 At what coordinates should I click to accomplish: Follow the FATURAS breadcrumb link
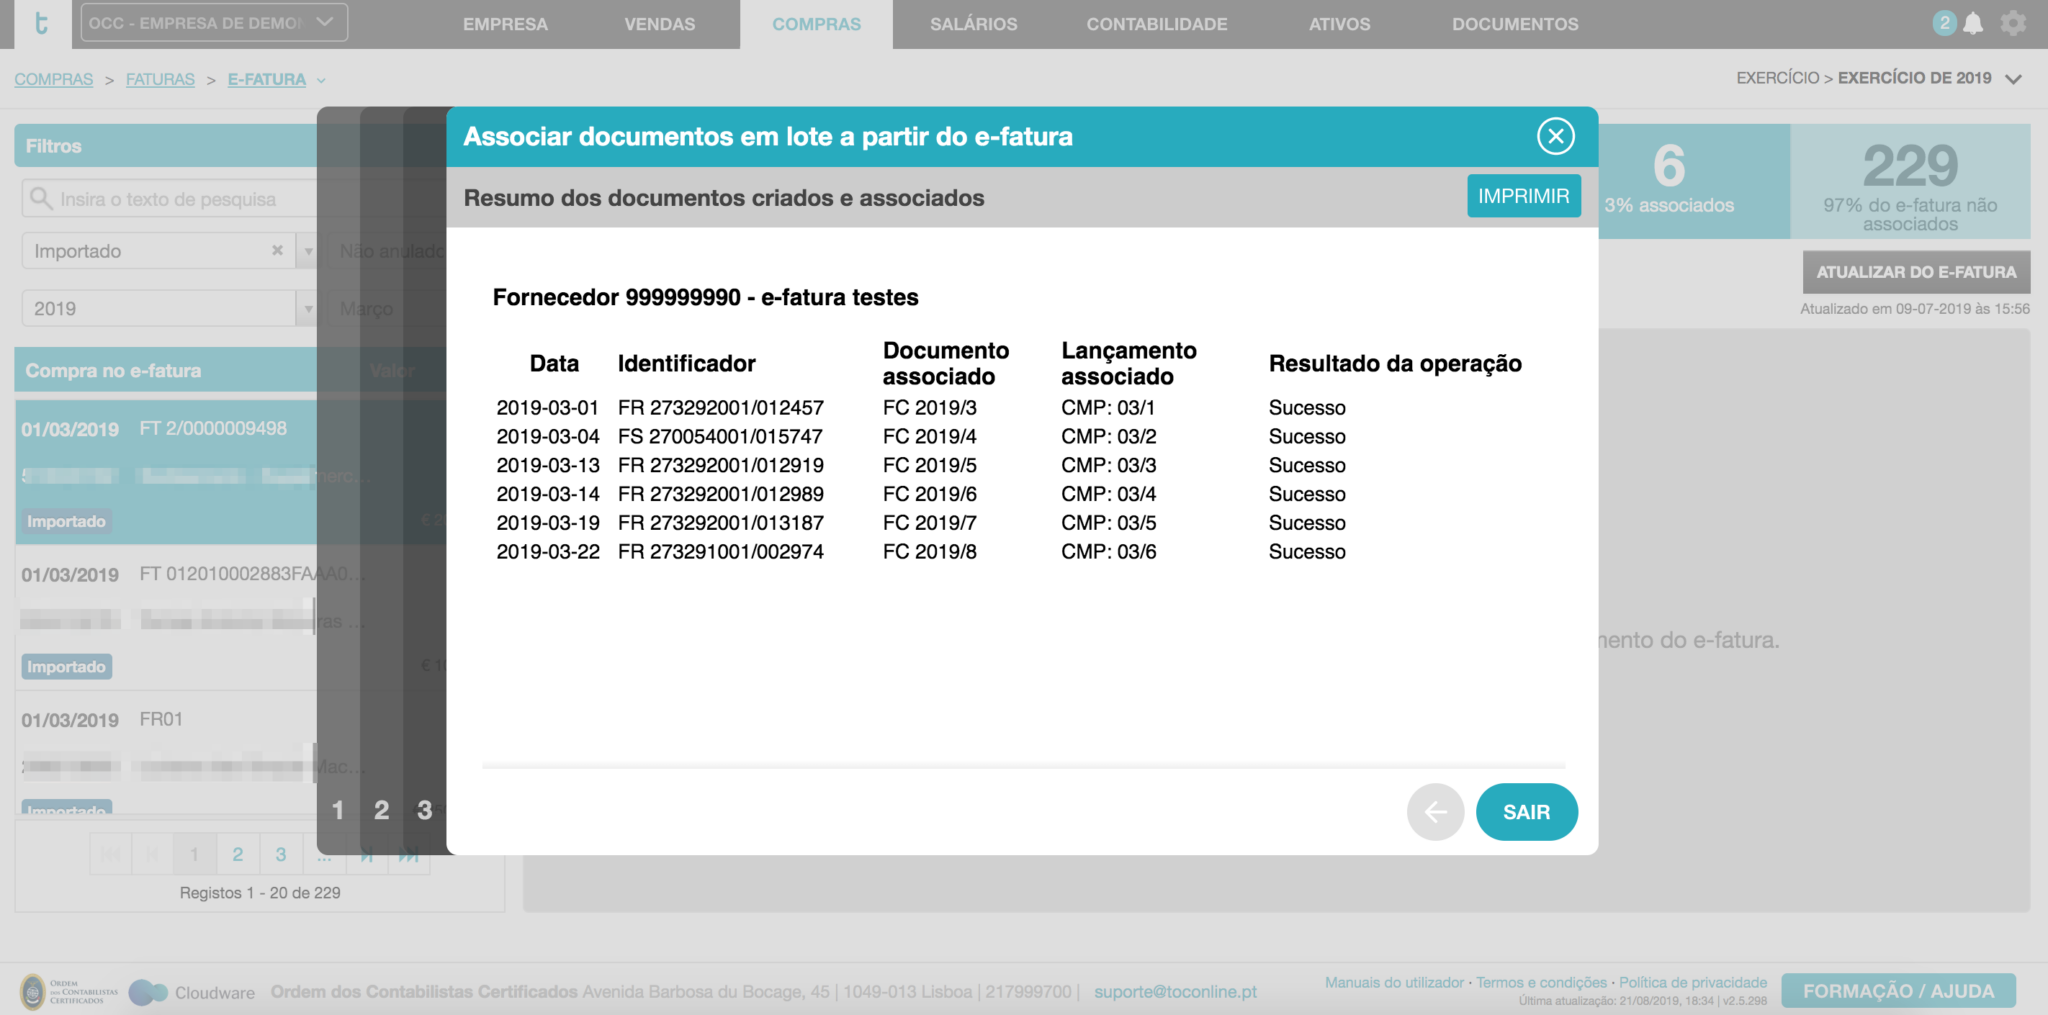point(160,79)
